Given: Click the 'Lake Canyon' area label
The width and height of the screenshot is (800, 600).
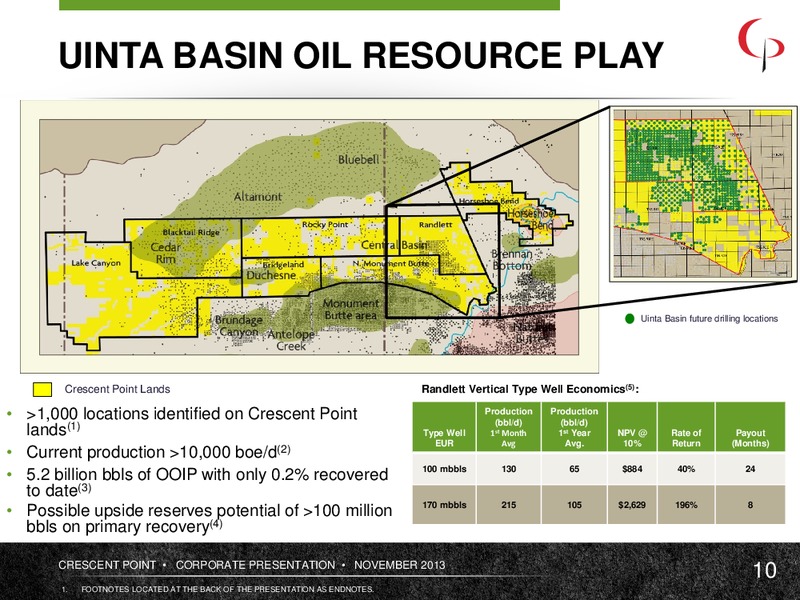Looking at the screenshot, I should click(x=96, y=263).
